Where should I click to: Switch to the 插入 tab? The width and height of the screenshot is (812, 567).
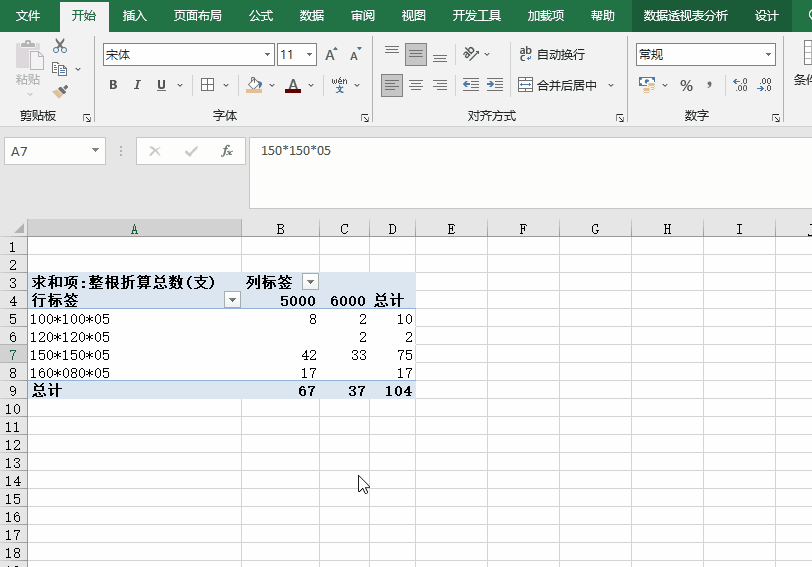click(x=135, y=16)
